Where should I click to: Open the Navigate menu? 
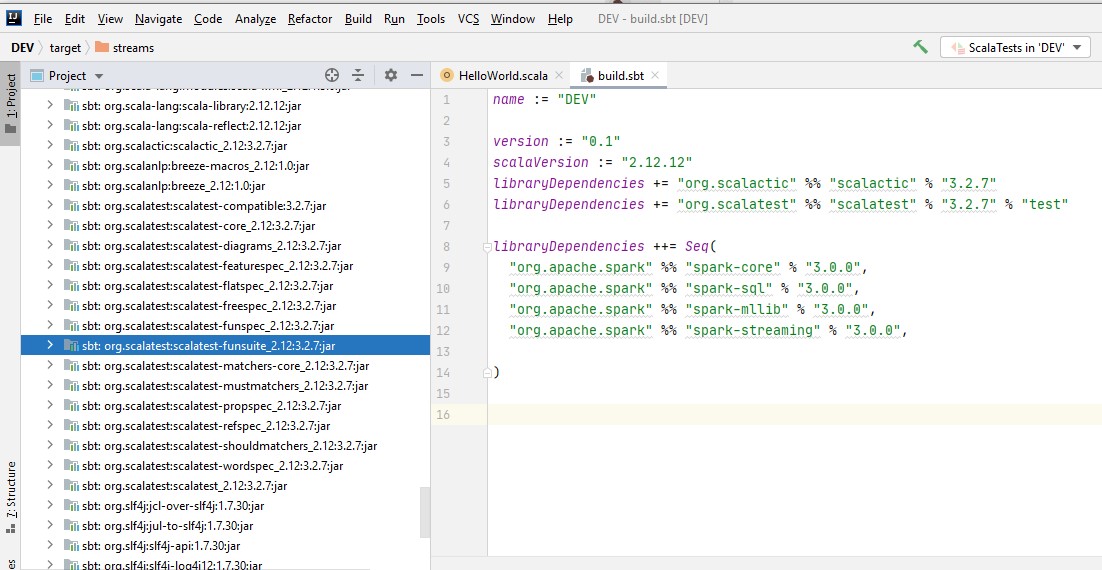[x=158, y=19]
